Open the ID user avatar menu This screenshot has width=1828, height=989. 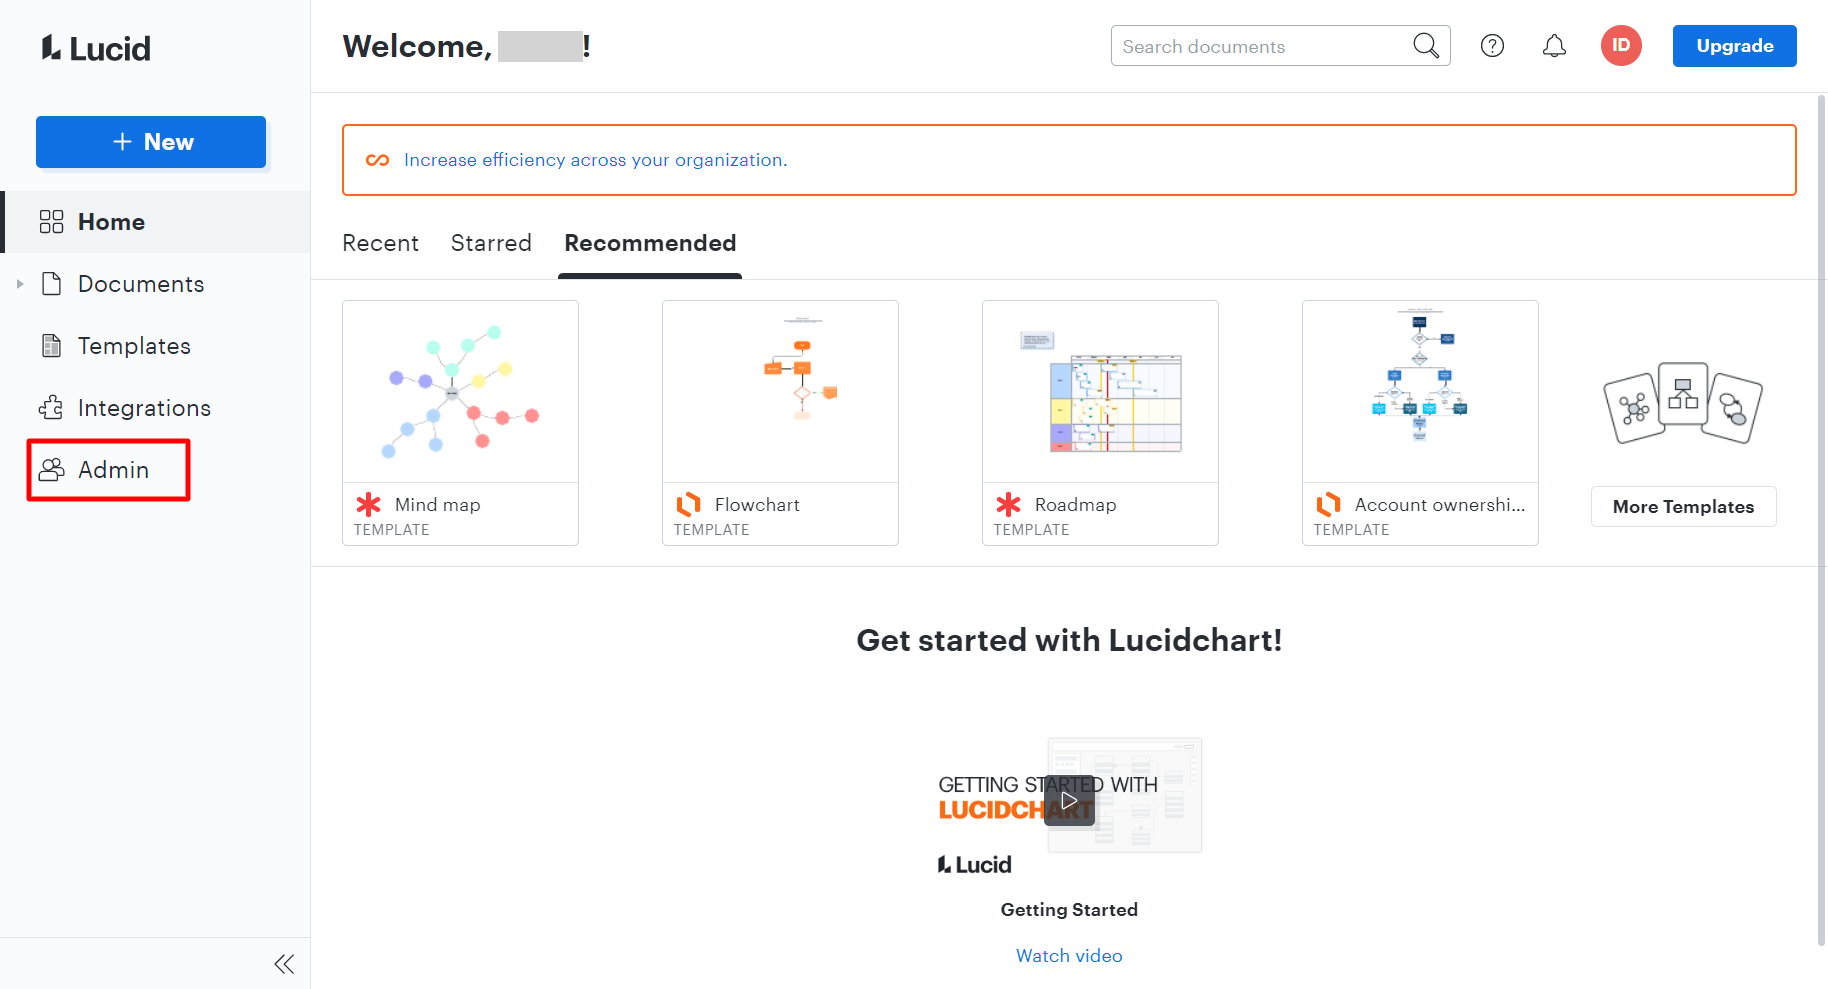pos(1621,46)
